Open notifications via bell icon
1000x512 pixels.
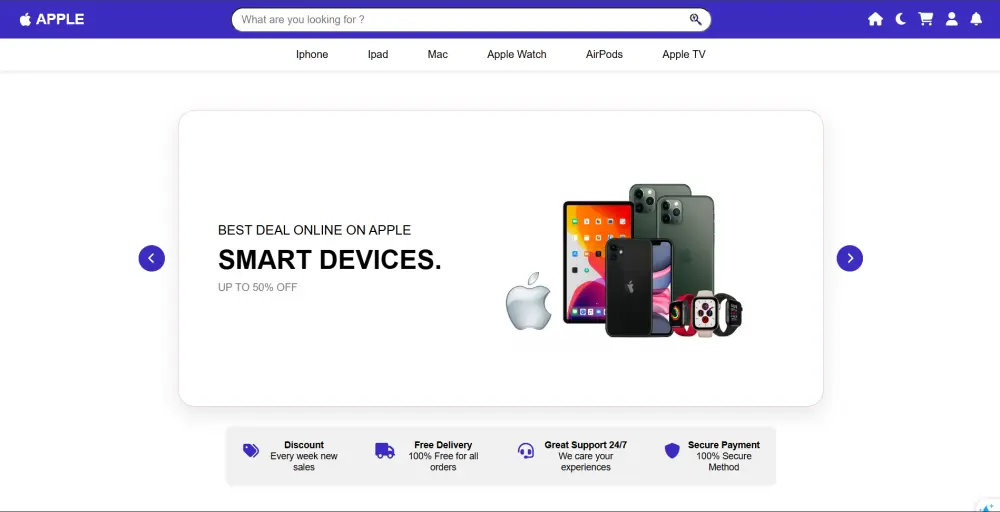coord(976,19)
